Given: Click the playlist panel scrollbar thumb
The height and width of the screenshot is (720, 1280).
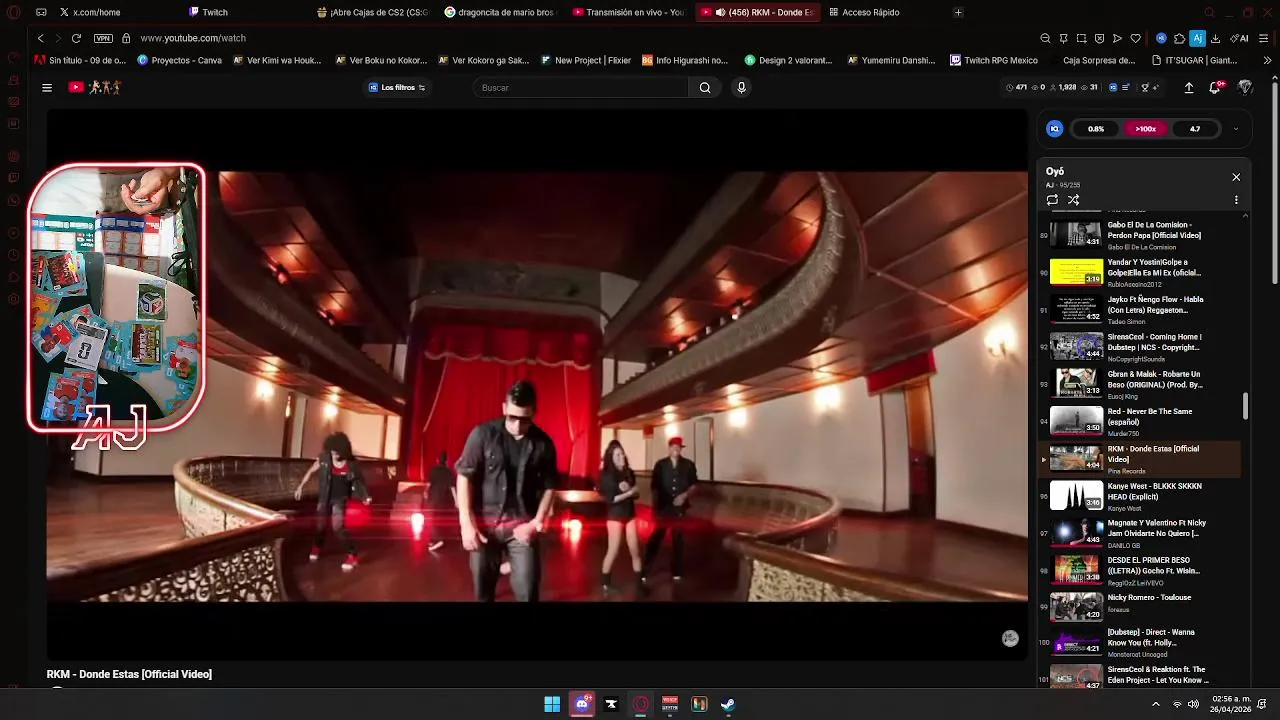Looking at the screenshot, I should tap(1245, 406).
